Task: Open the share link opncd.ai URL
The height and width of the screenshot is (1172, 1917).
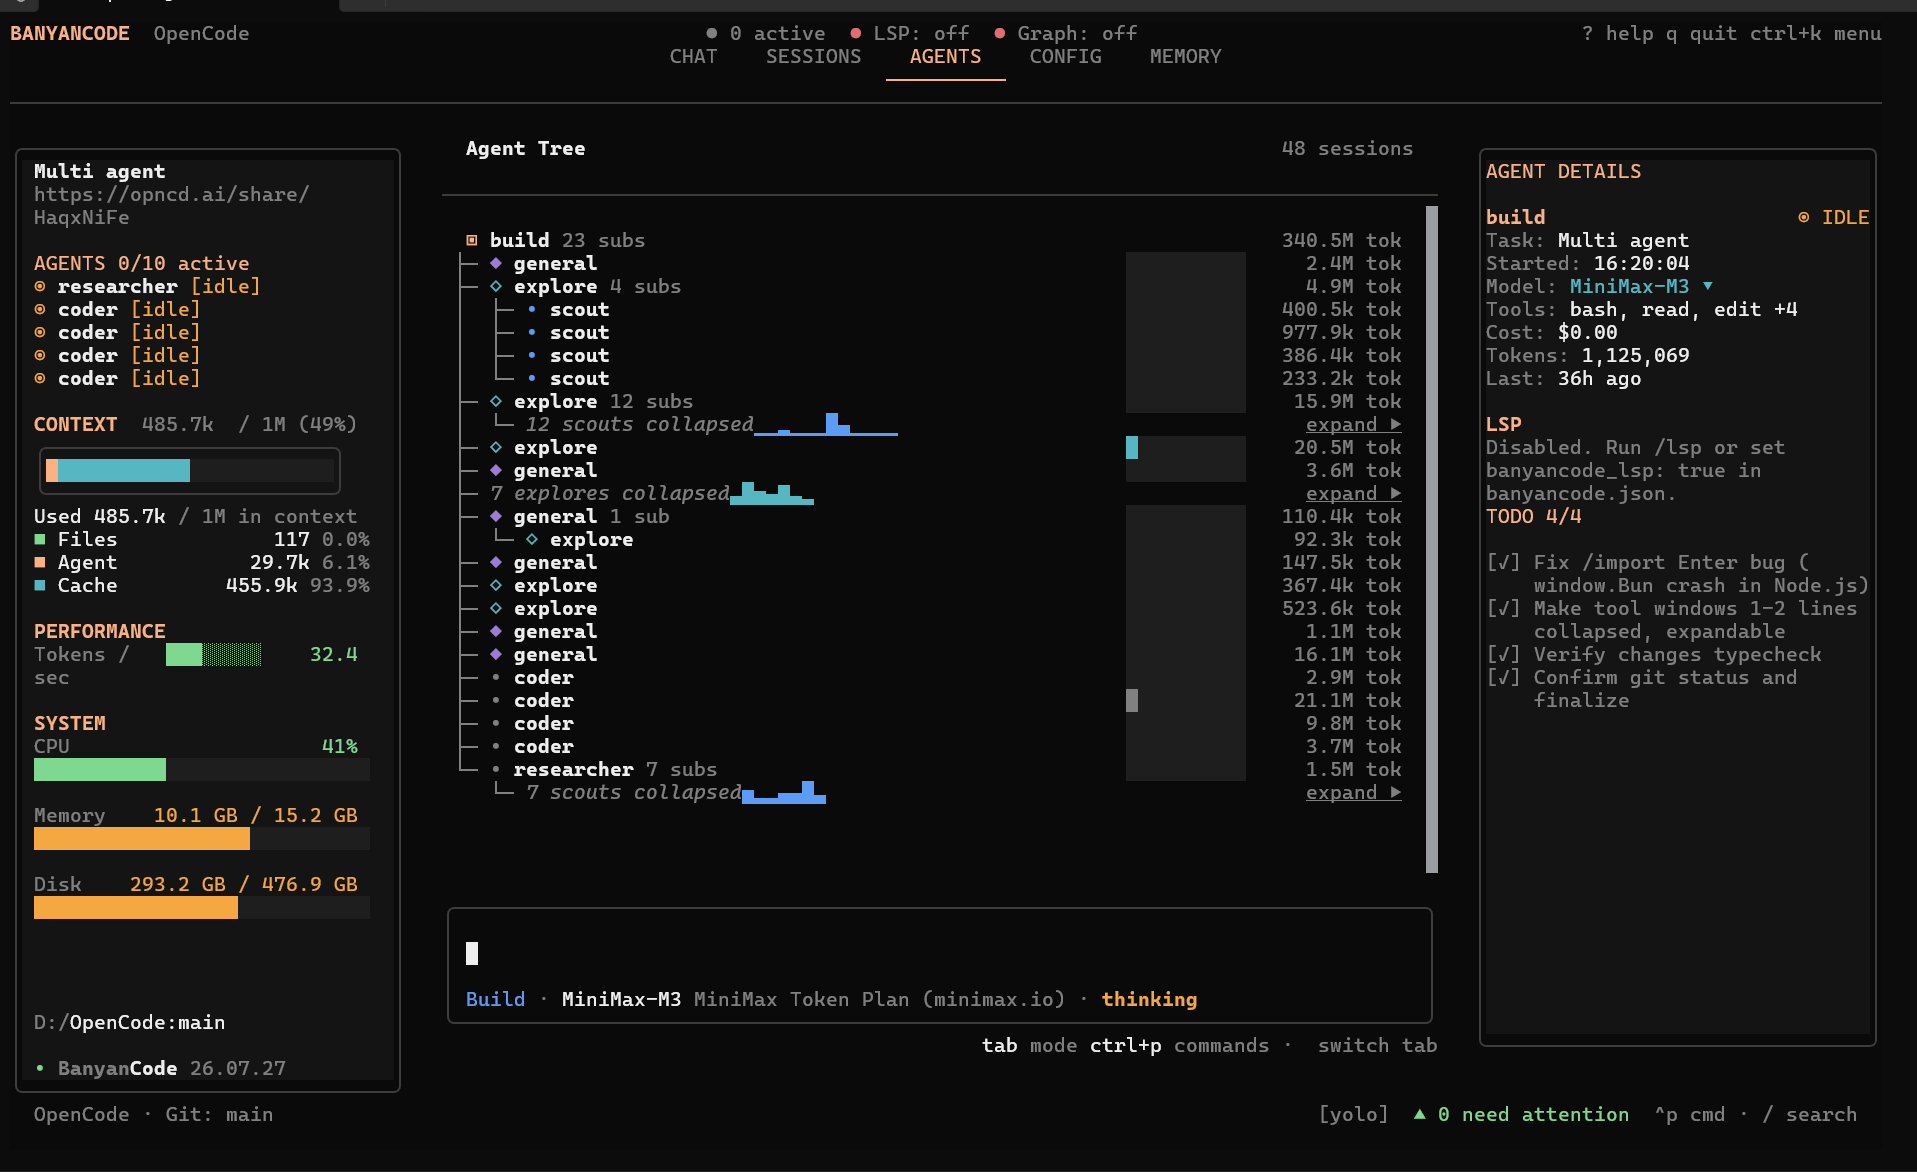Action: (x=171, y=206)
